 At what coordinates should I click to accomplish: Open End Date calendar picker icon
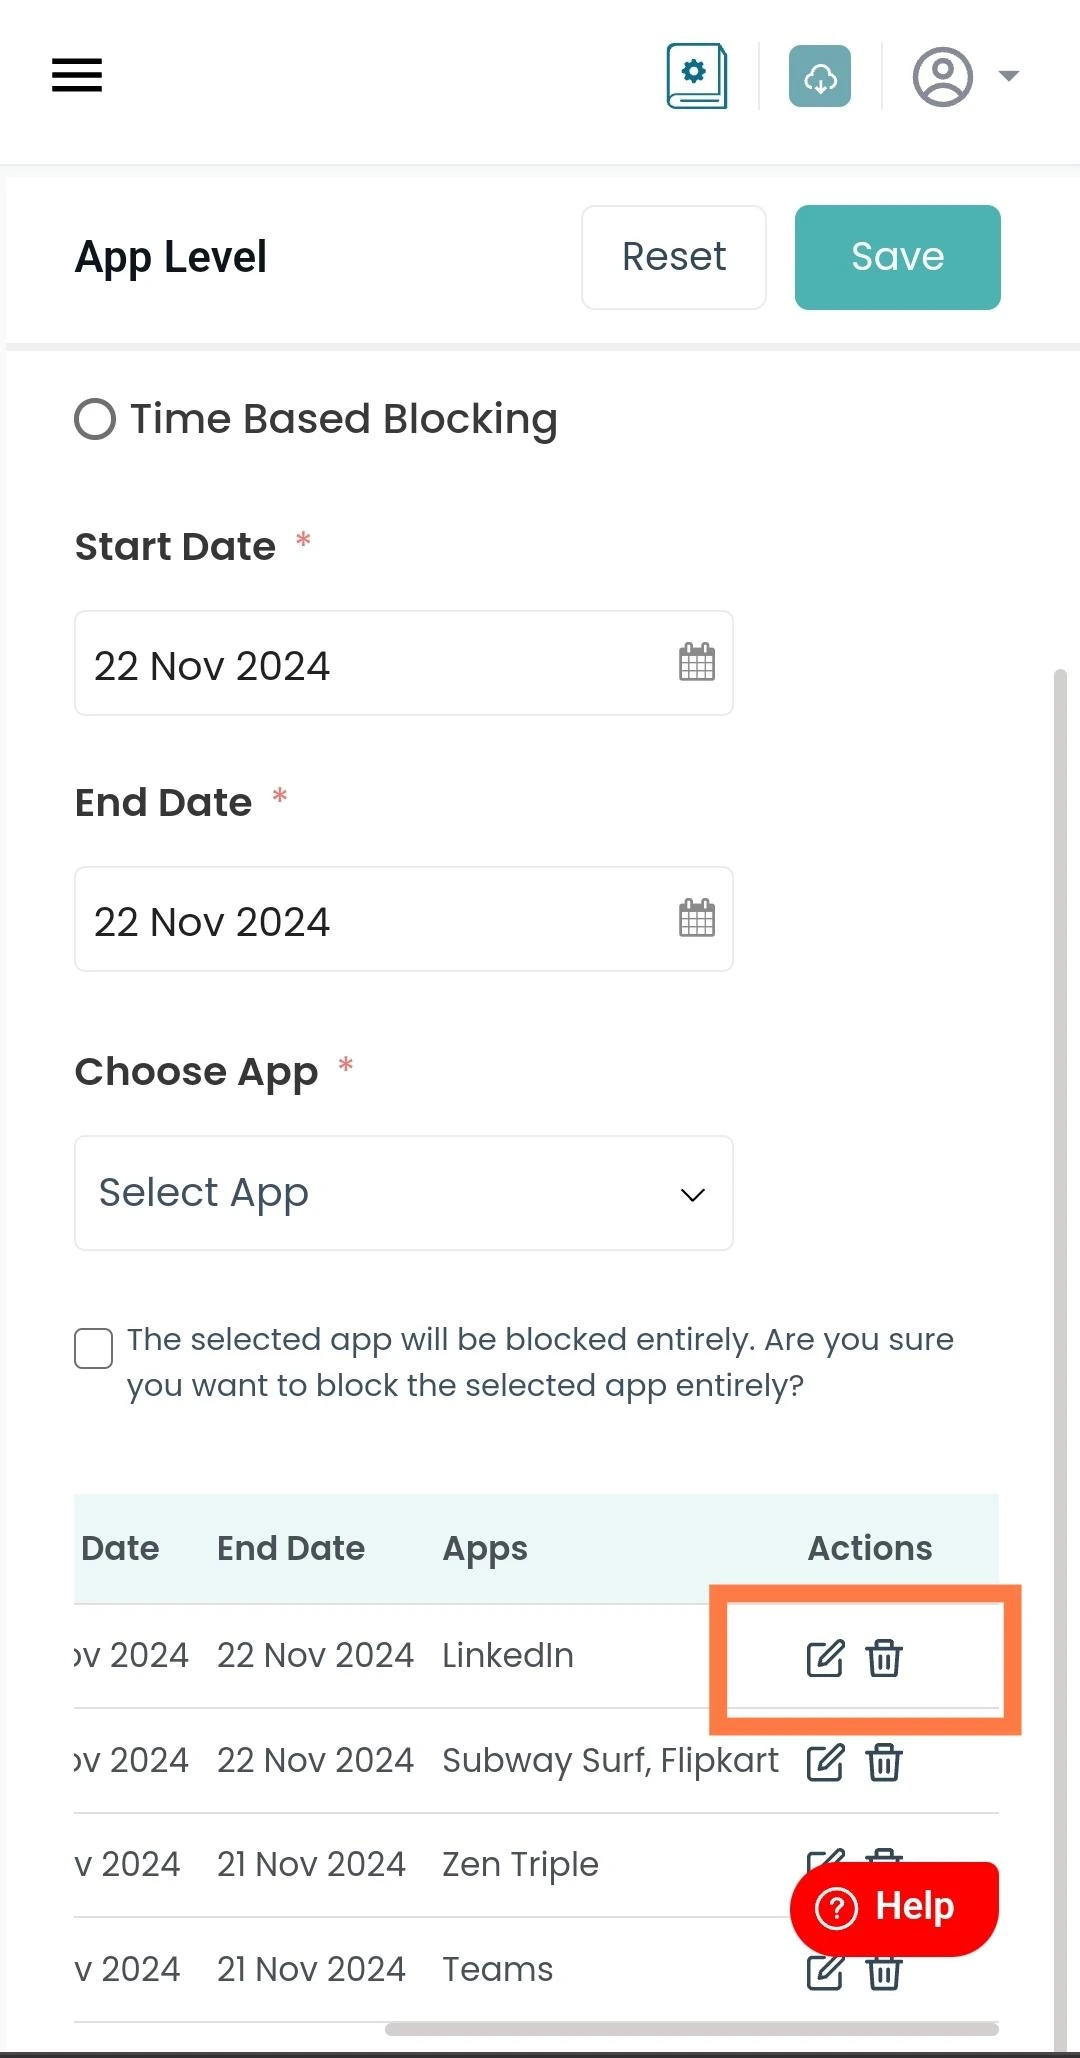(x=697, y=918)
